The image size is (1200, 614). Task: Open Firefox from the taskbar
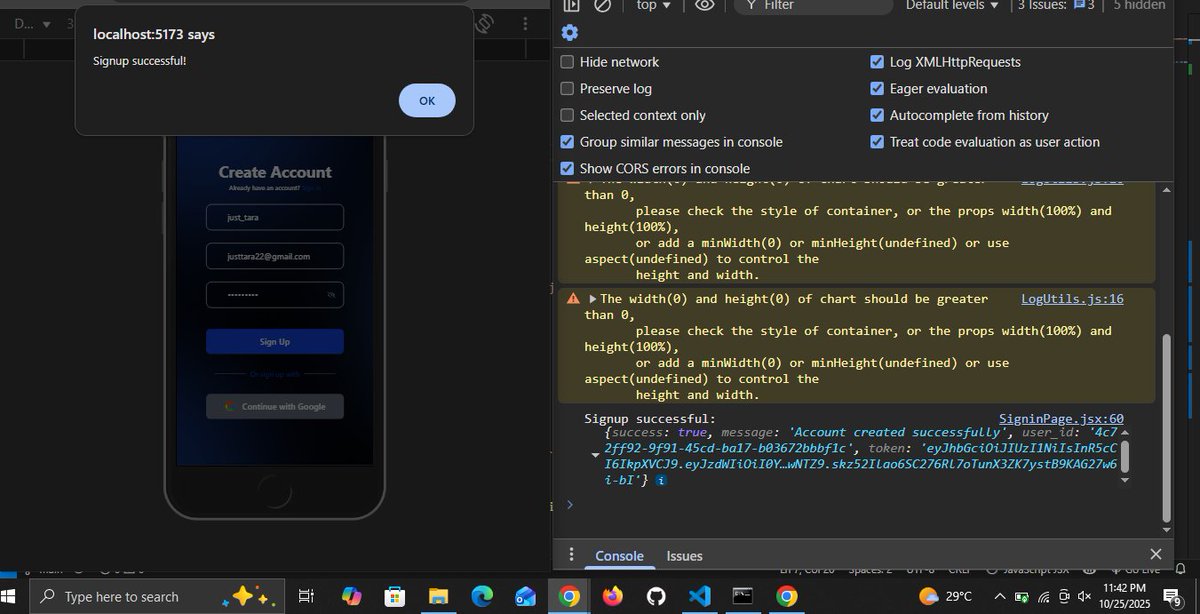click(x=612, y=596)
